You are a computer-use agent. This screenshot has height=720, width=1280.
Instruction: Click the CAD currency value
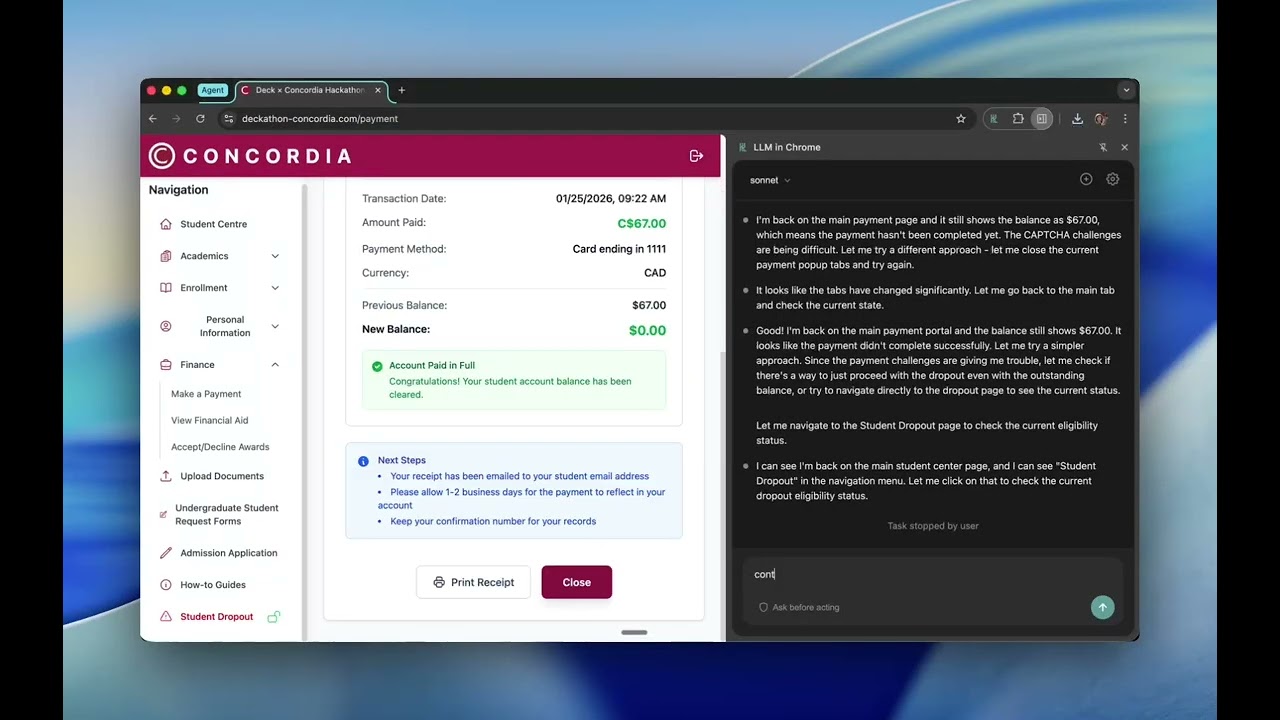coord(655,273)
